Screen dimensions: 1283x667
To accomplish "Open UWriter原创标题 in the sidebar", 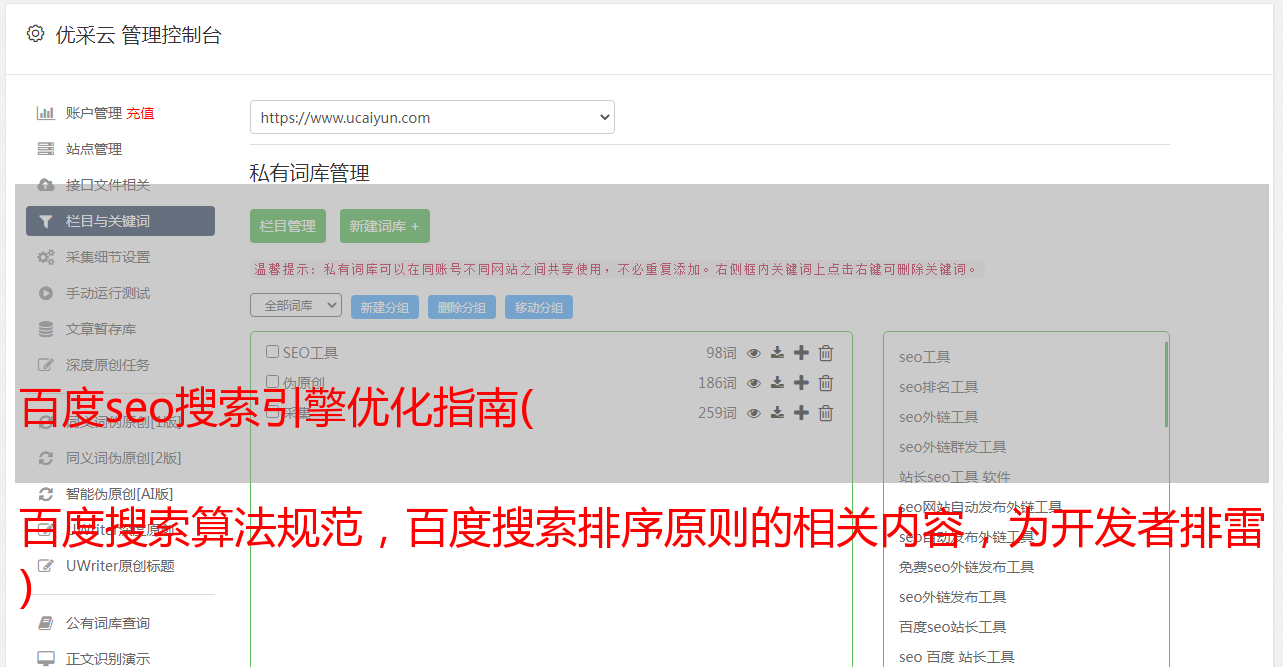I will (120, 566).
